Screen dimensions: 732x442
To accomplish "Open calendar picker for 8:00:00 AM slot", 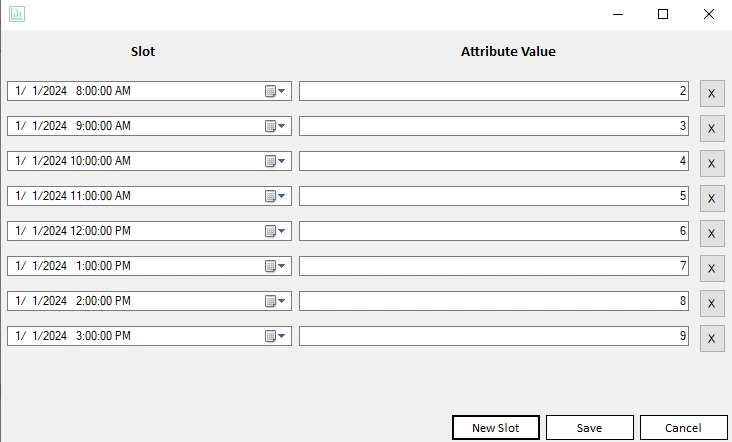I will (x=275, y=91).
